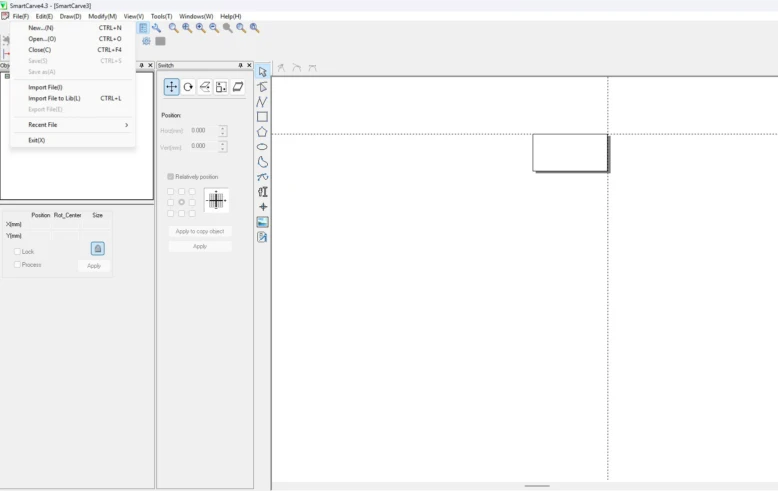
Task: Pin the Switch panel with the pushpin
Action: click(x=240, y=65)
